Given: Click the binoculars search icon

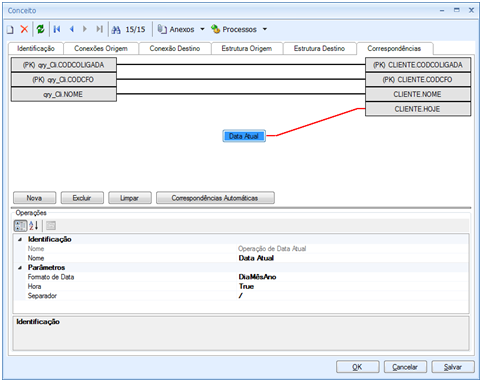Looking at the screenshot, I should coord(116,30).
